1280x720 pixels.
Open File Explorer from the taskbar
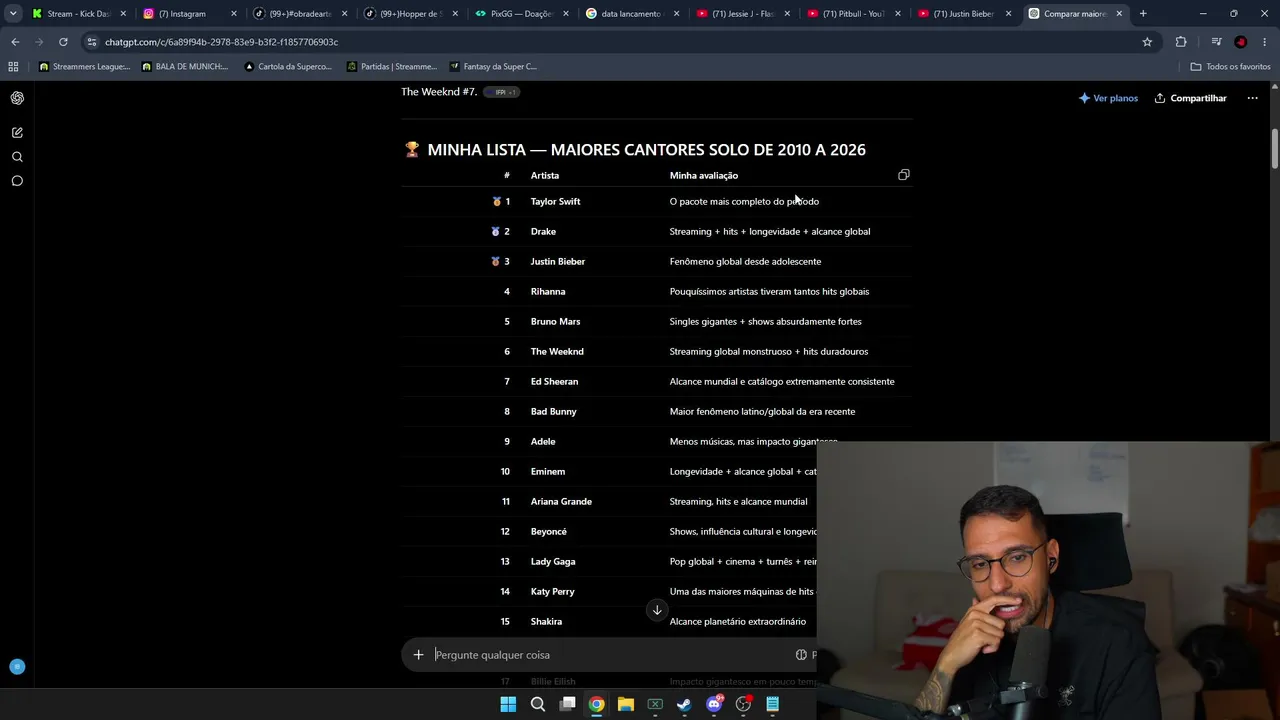(626, 704)
